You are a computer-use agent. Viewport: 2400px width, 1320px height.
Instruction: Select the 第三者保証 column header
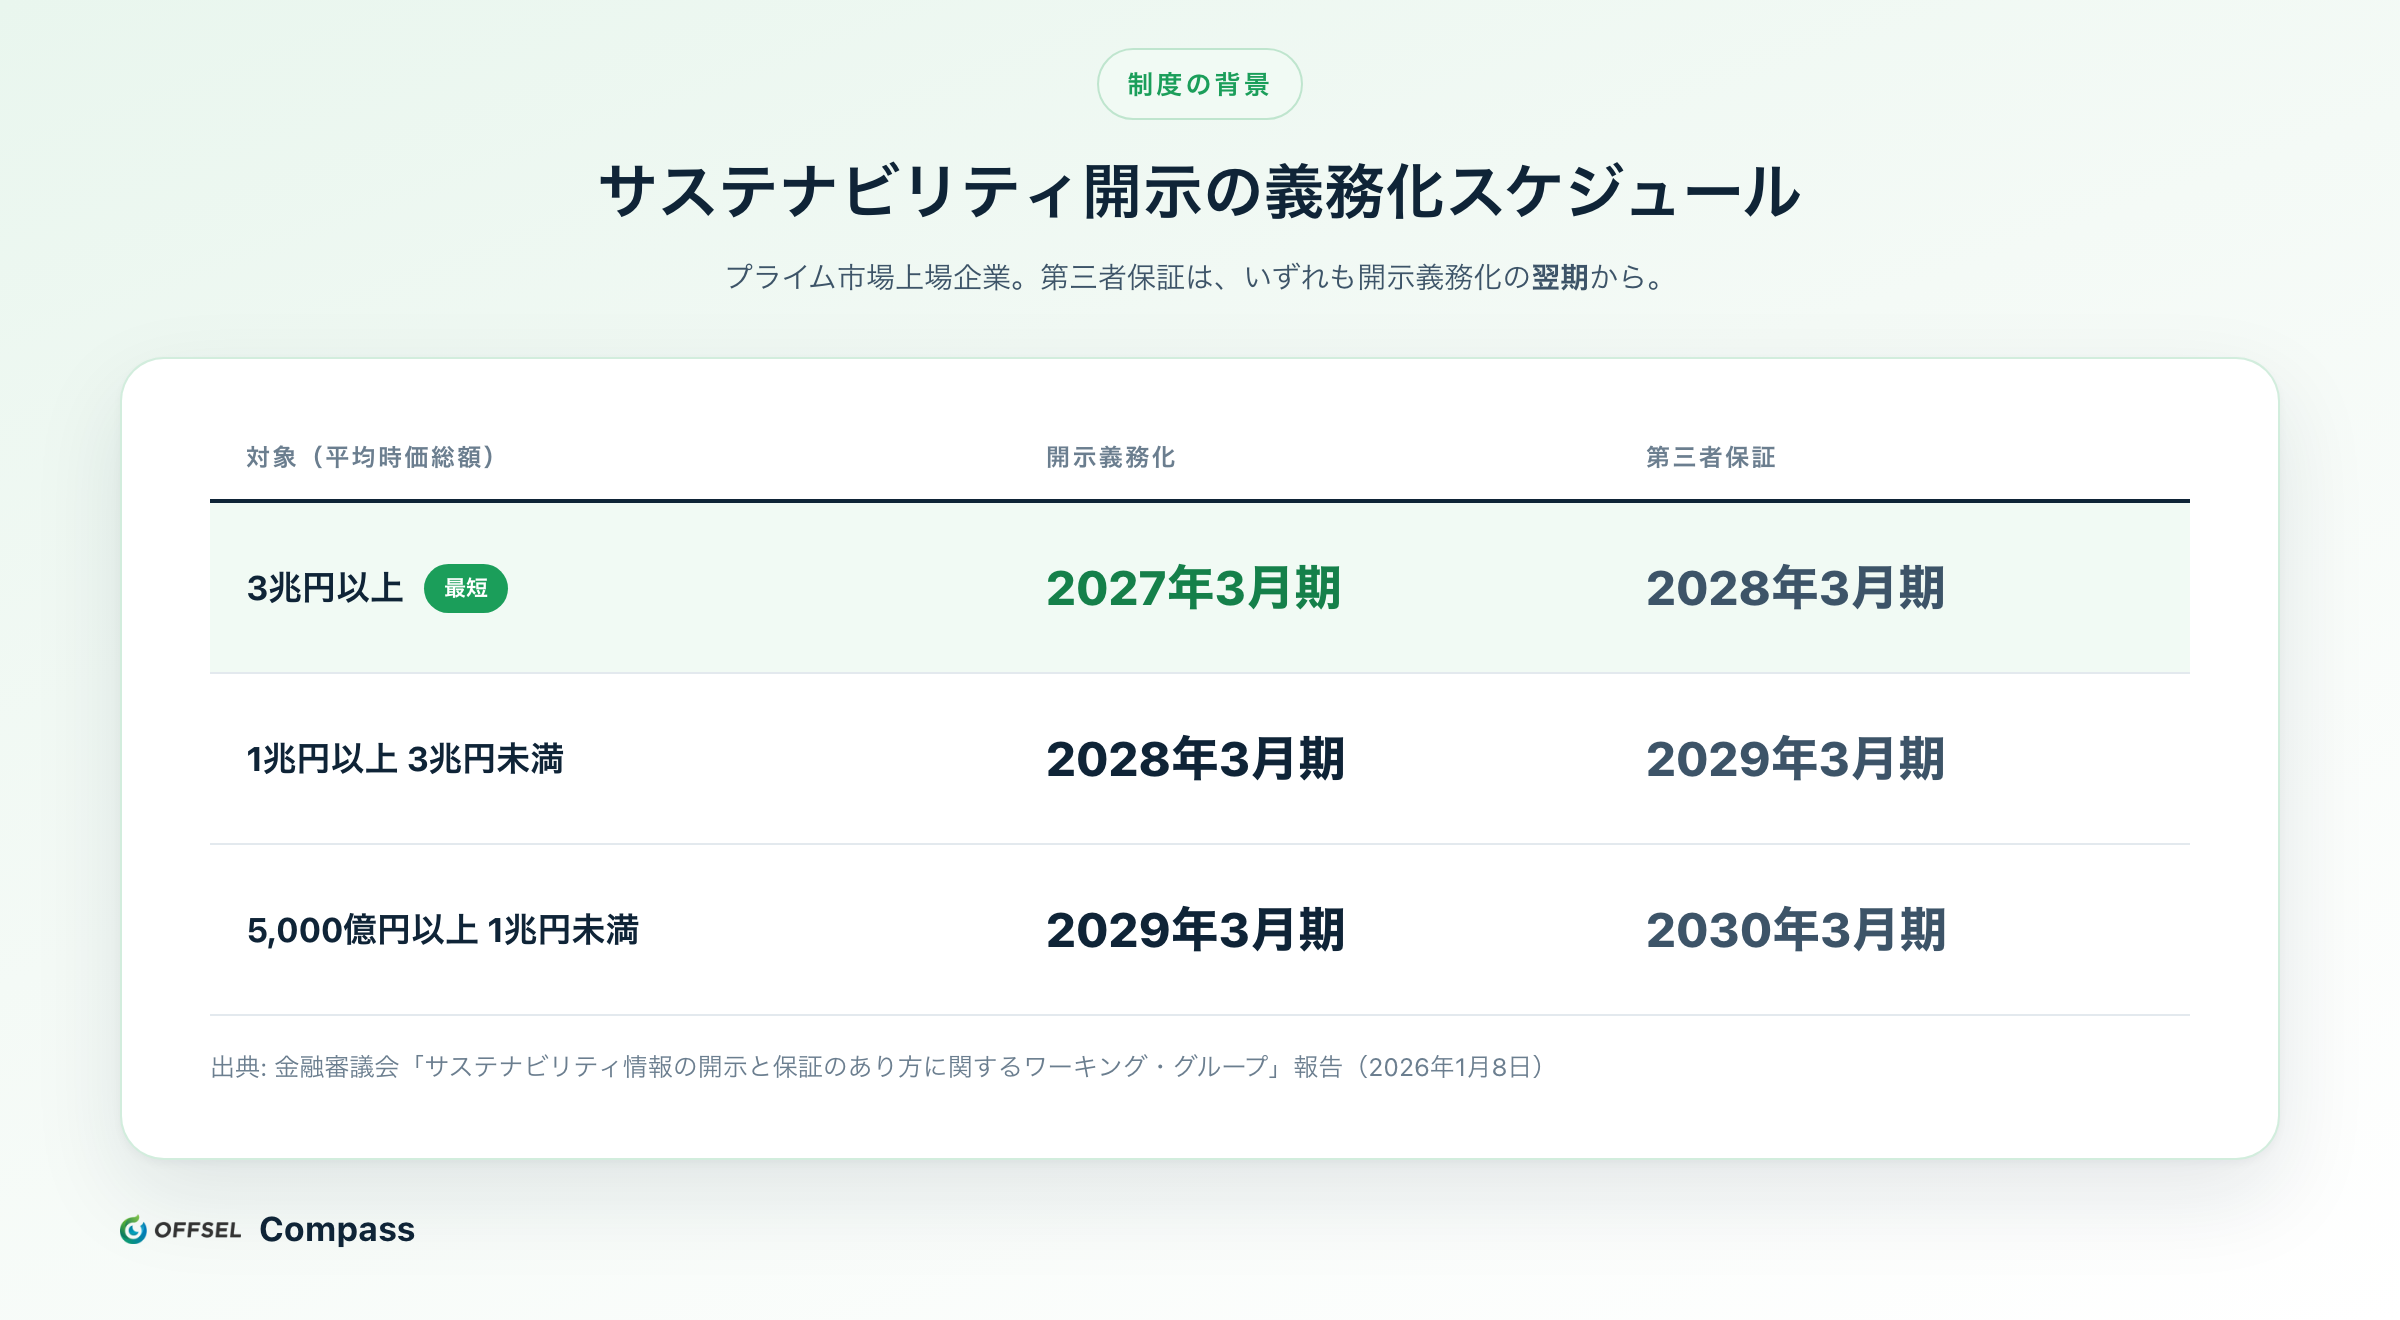pyautogui.click(x=1711, y=457)
